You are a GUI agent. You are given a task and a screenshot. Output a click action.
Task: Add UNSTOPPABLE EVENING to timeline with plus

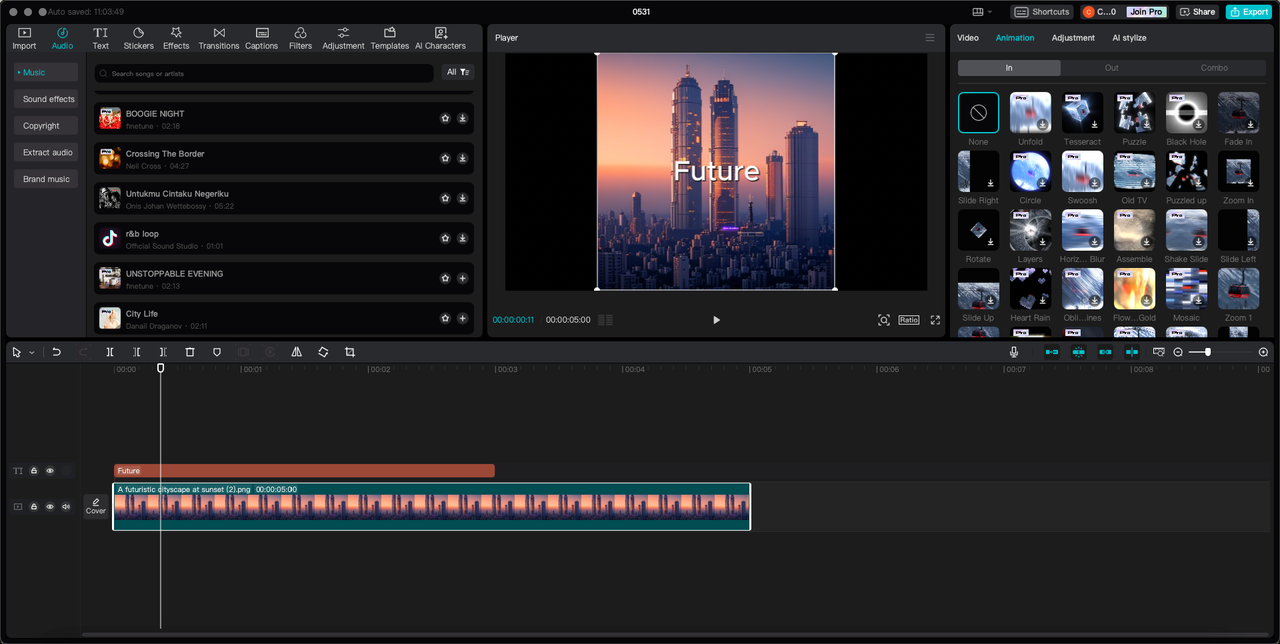462,278
